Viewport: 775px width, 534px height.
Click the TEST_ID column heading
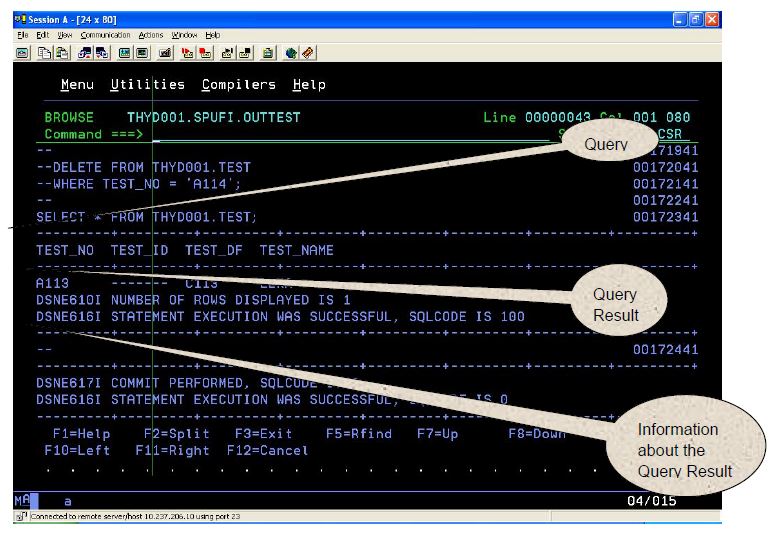[139, 251]
